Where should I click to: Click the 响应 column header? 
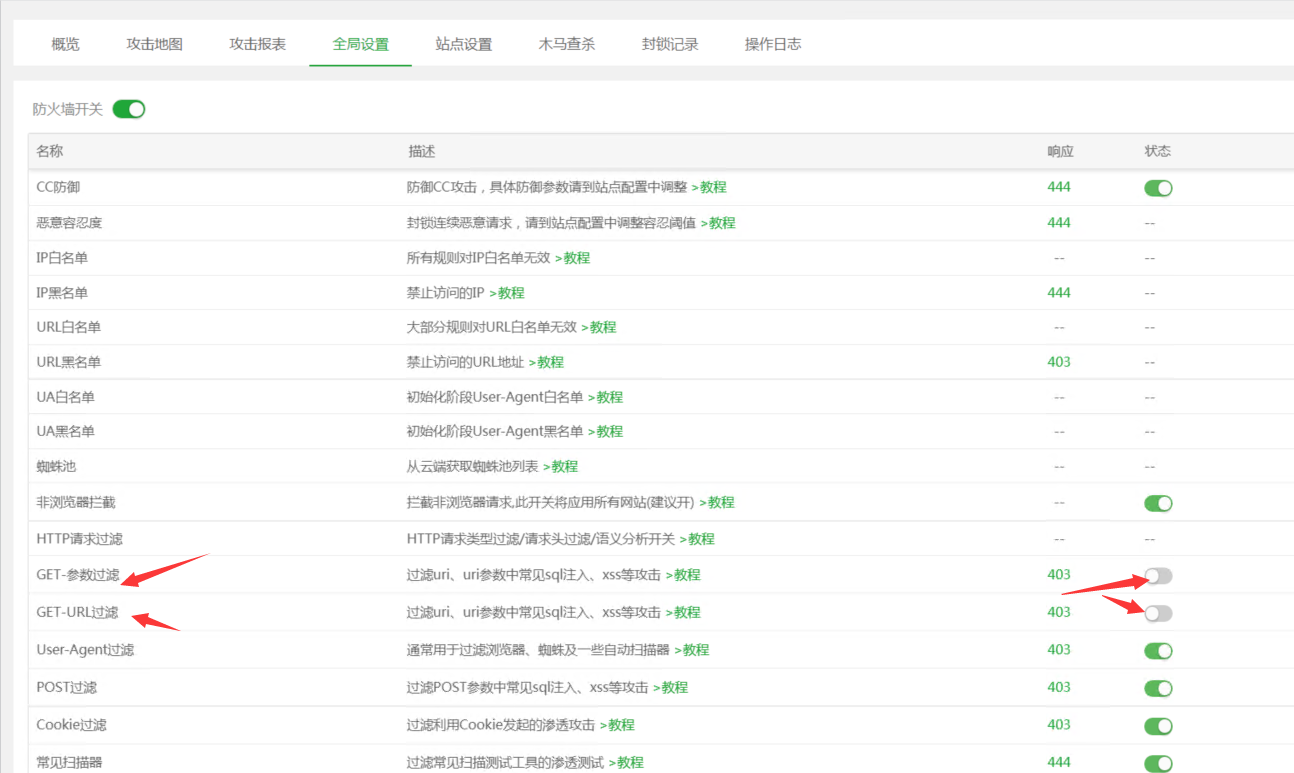point(1060,152)
